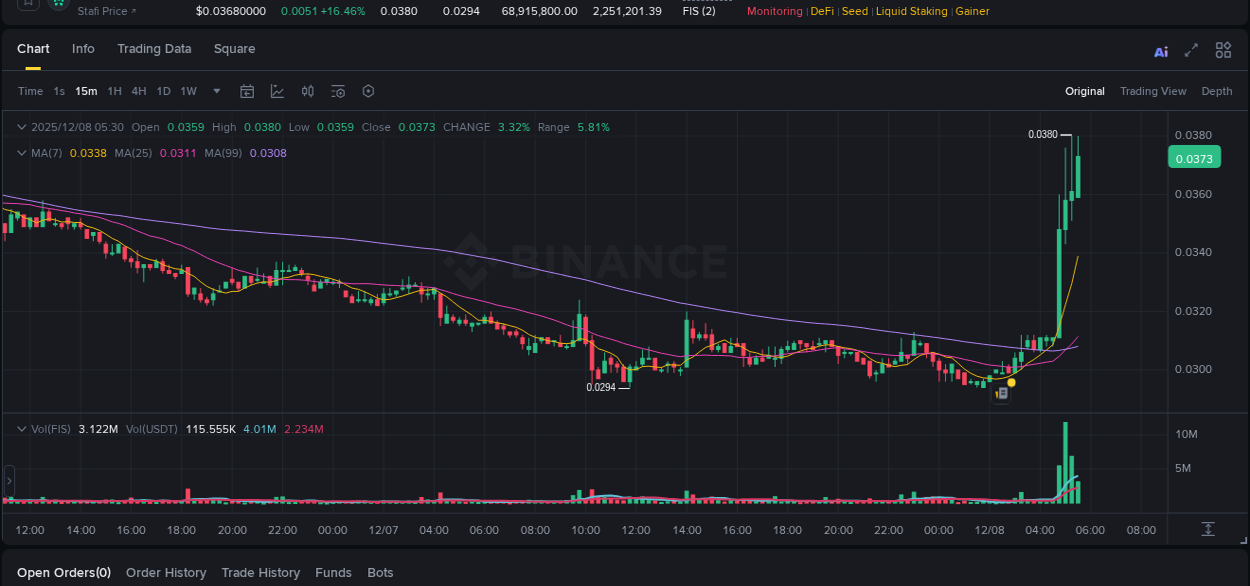Collapse the OHLC price info row
1250x586 pixels.
(21, 127)
